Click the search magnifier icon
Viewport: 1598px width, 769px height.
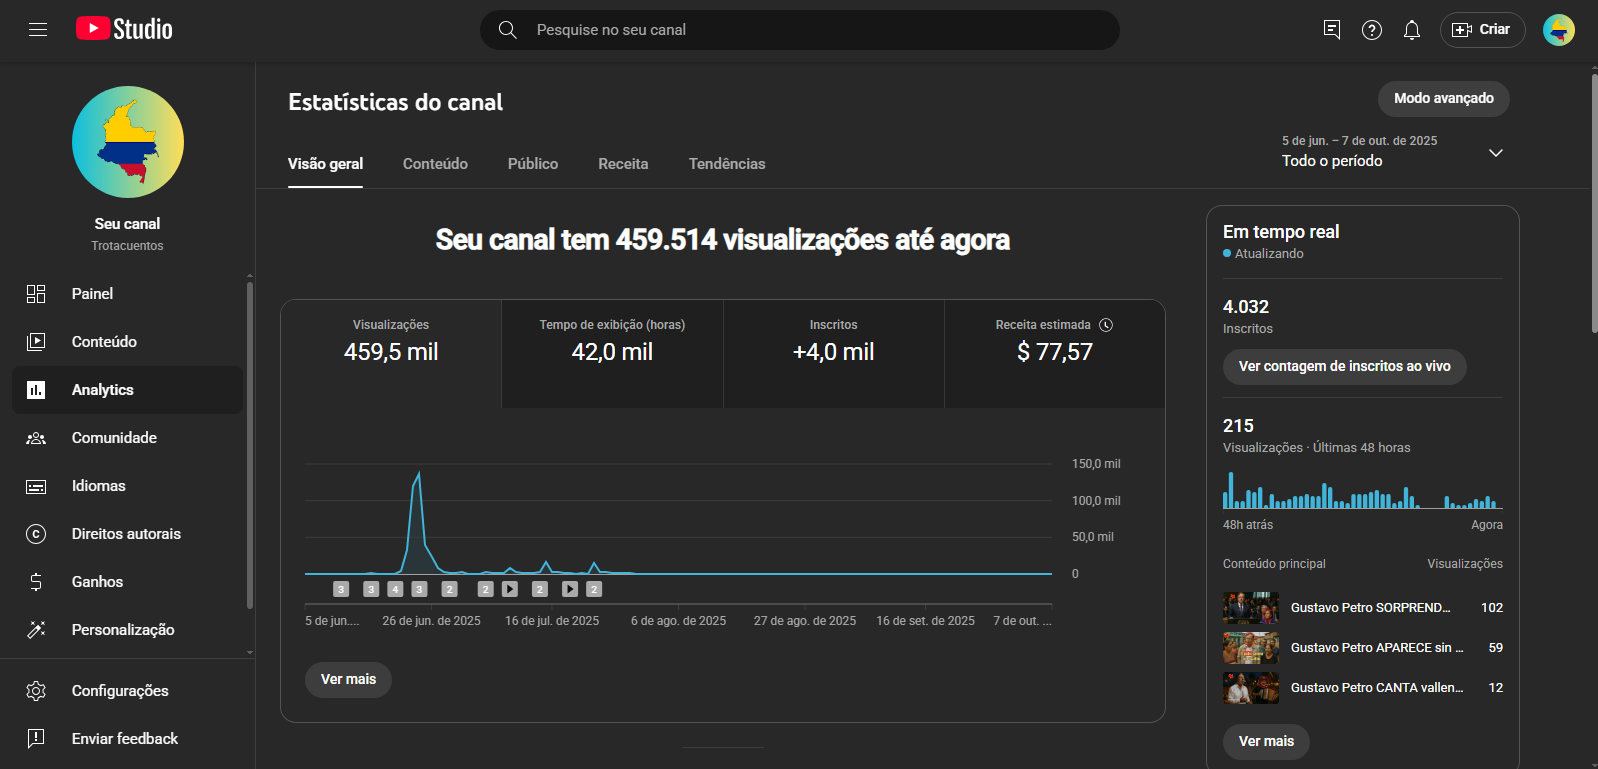(508, 30)
